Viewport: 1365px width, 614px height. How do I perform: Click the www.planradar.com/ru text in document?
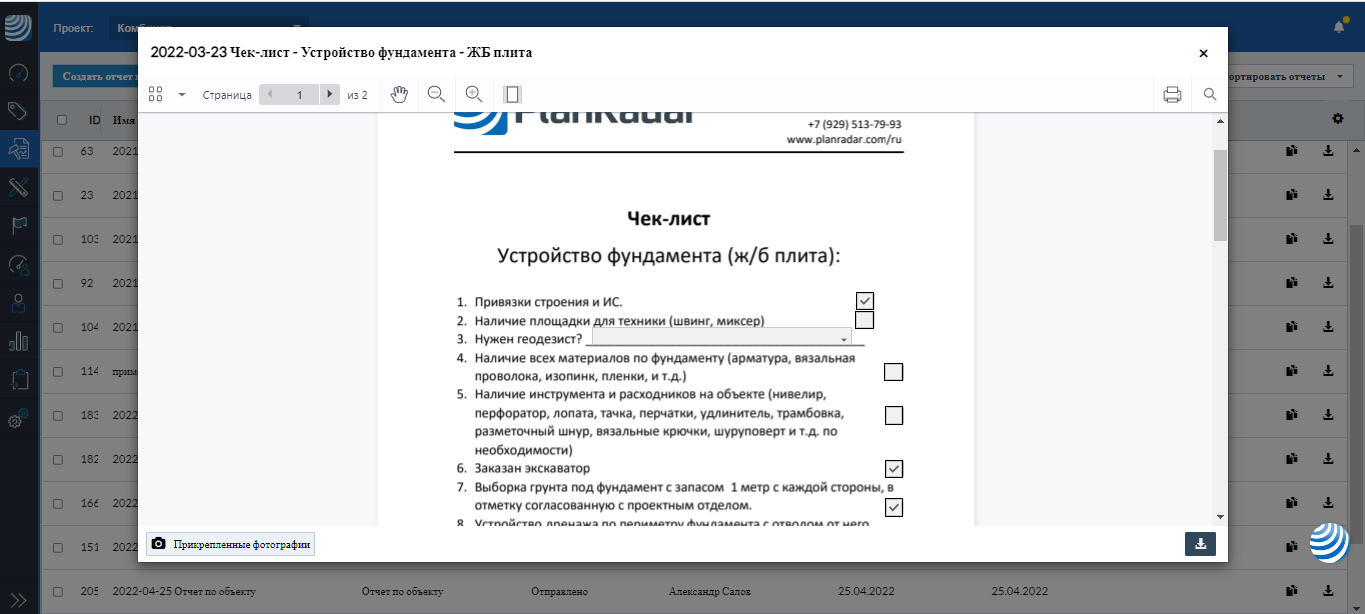click(845, 140)
